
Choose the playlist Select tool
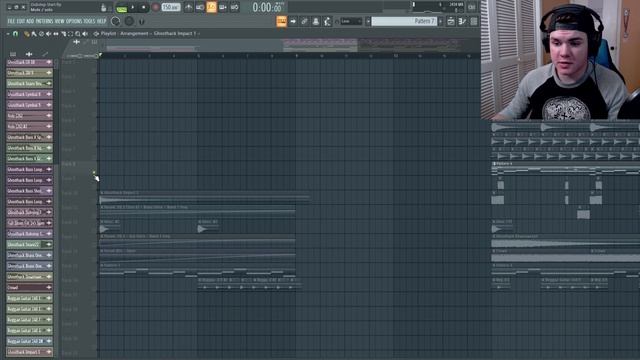[70, 34]
